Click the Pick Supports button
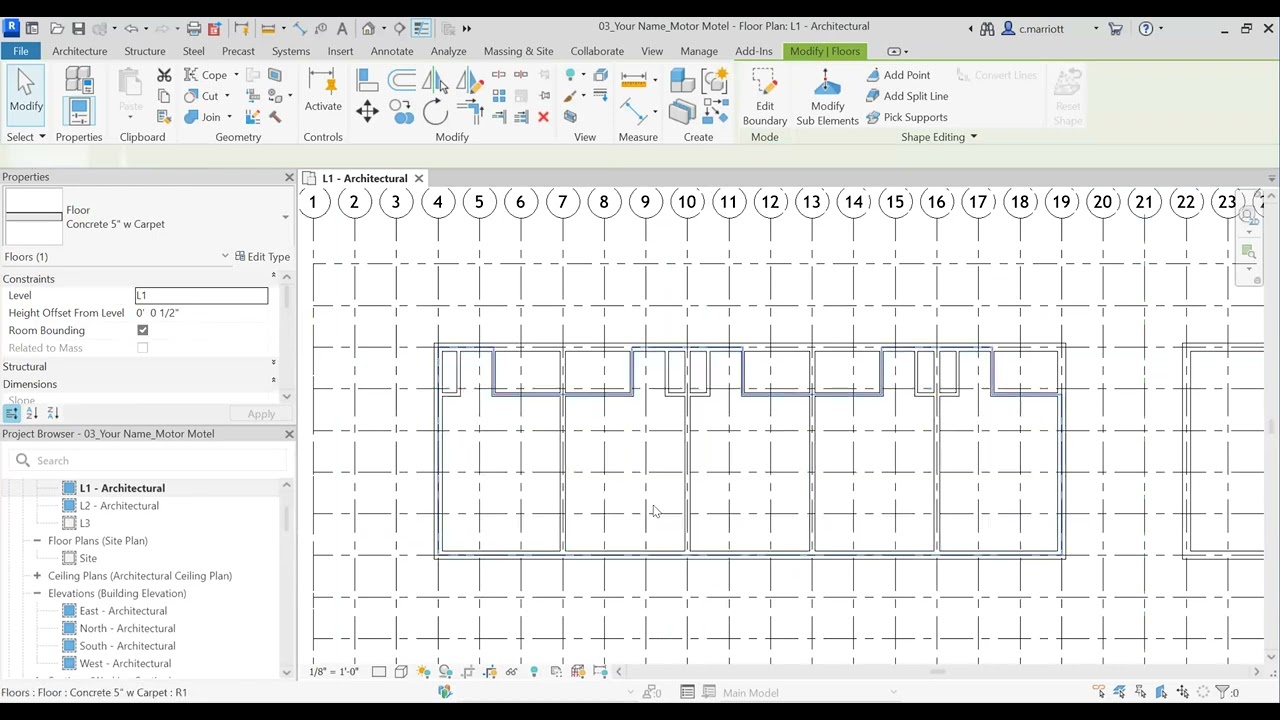The height and width of the screenshot is (720, 1280). [x=906, y=117]
